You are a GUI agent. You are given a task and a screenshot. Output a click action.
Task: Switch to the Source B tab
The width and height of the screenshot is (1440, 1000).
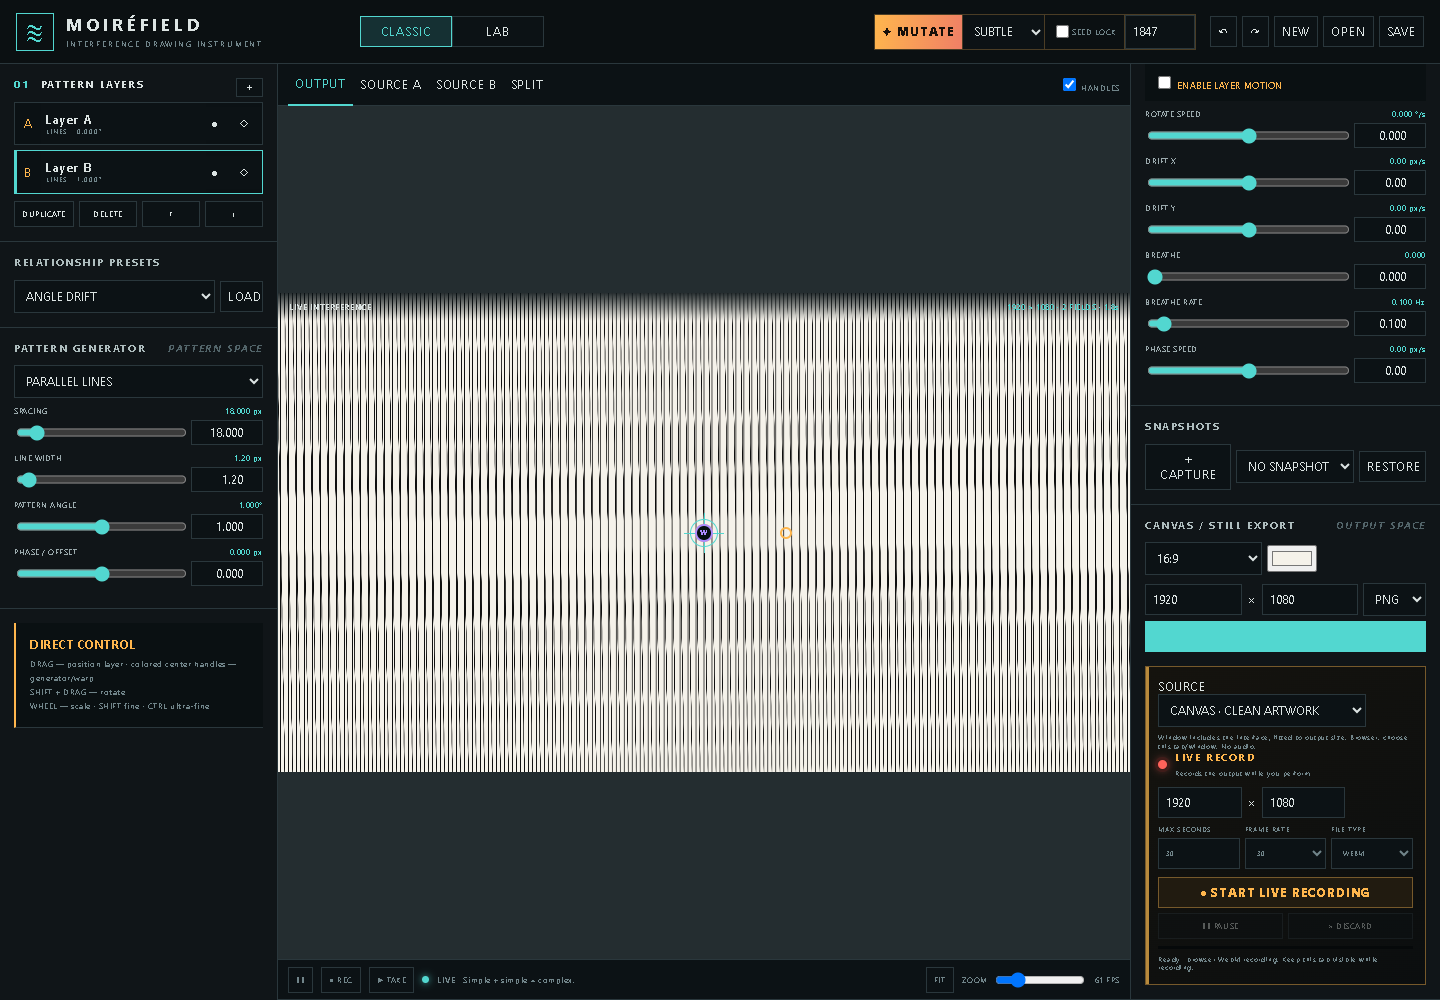(466, 85)
